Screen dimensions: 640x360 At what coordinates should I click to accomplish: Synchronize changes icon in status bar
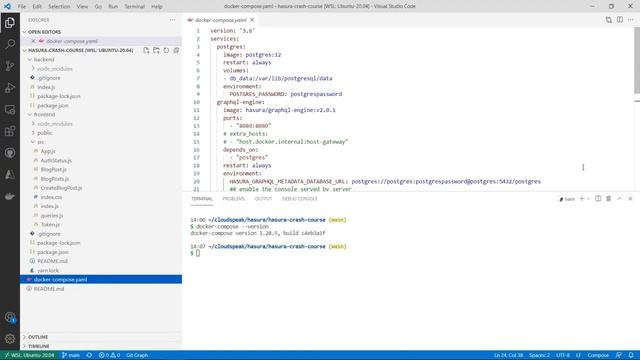click(89, 355)
